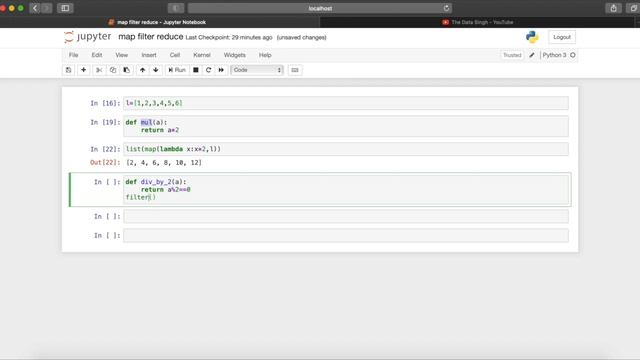Click the div_by_2 function cell

(x=346, y=190)
